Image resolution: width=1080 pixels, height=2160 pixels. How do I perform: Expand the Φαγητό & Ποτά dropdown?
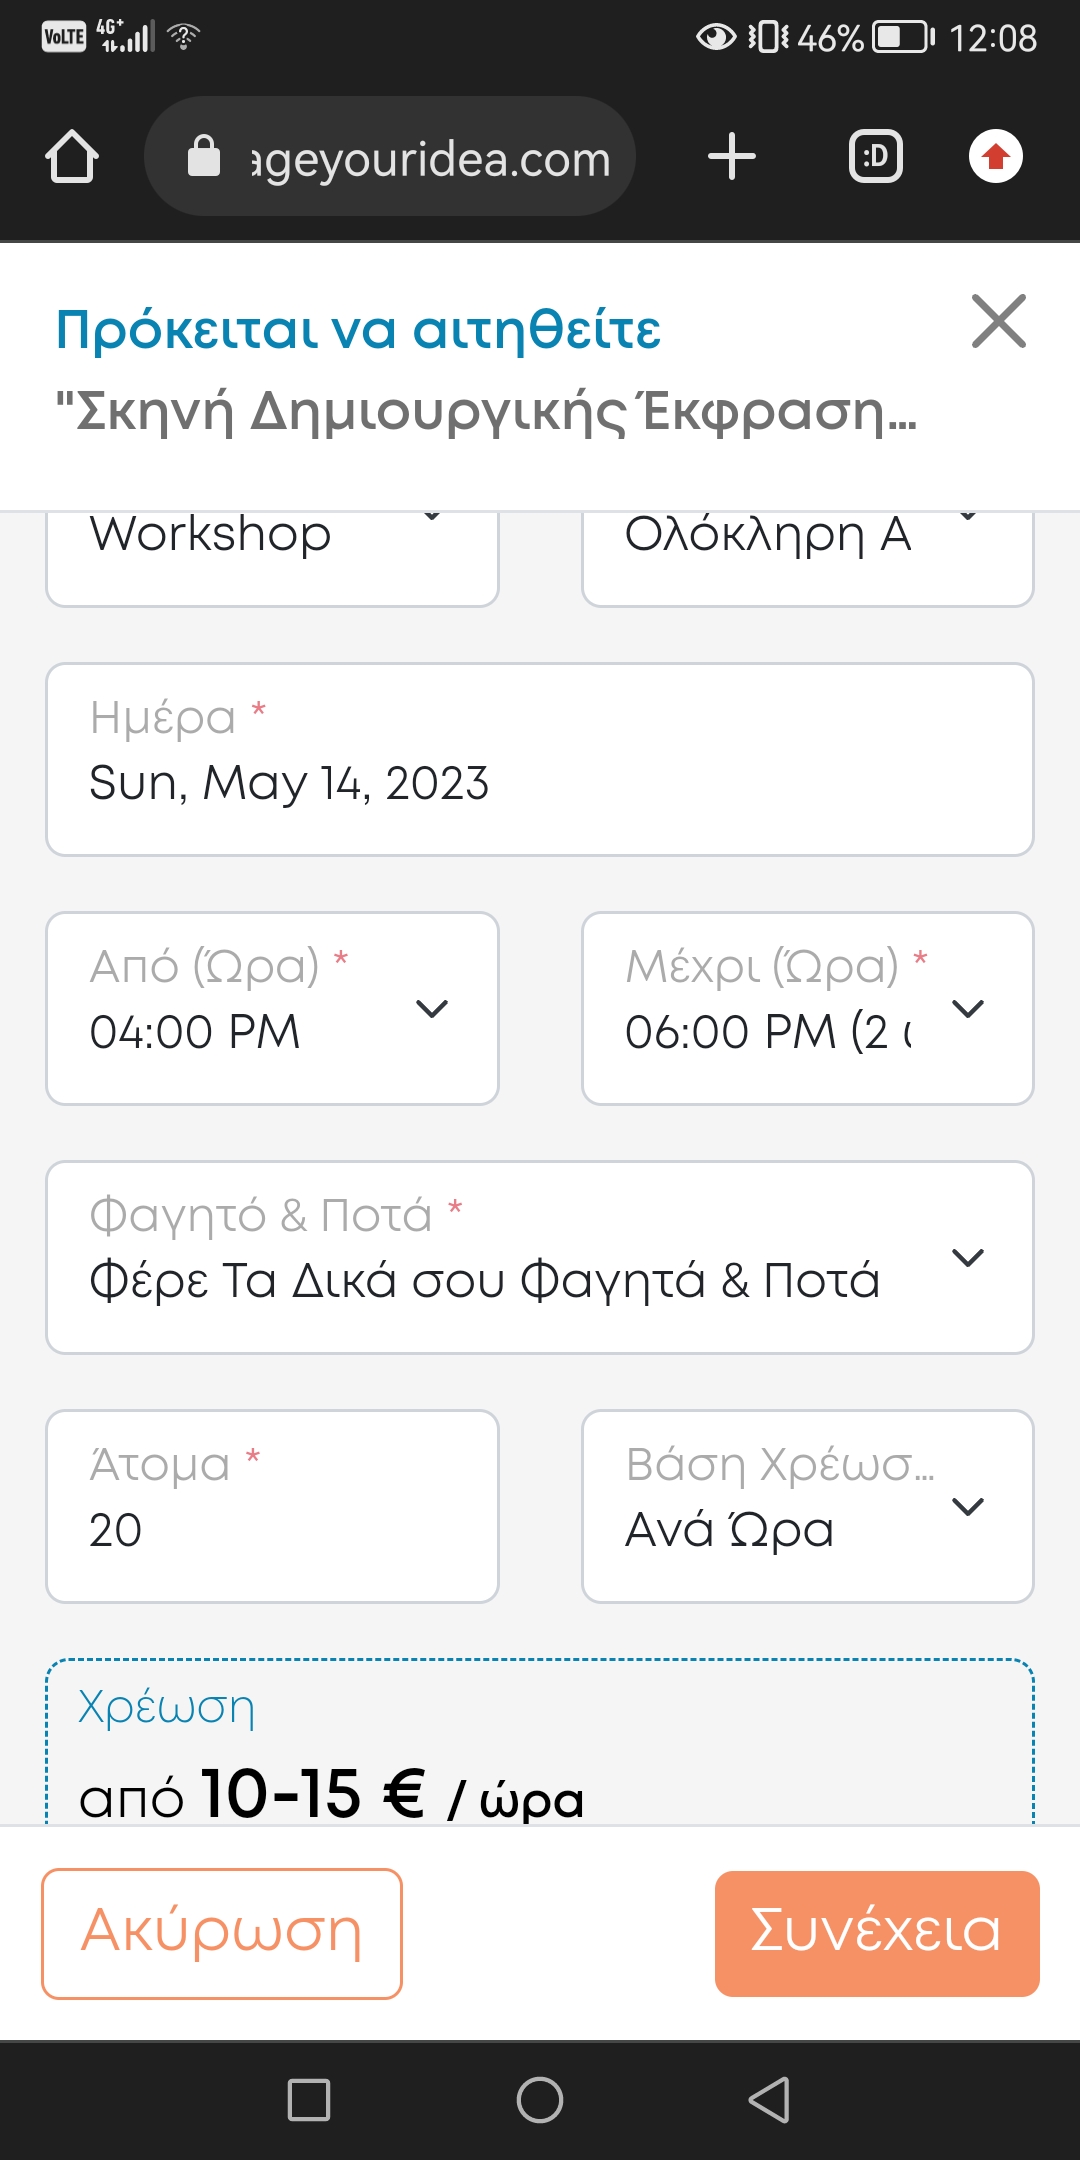540,1257
